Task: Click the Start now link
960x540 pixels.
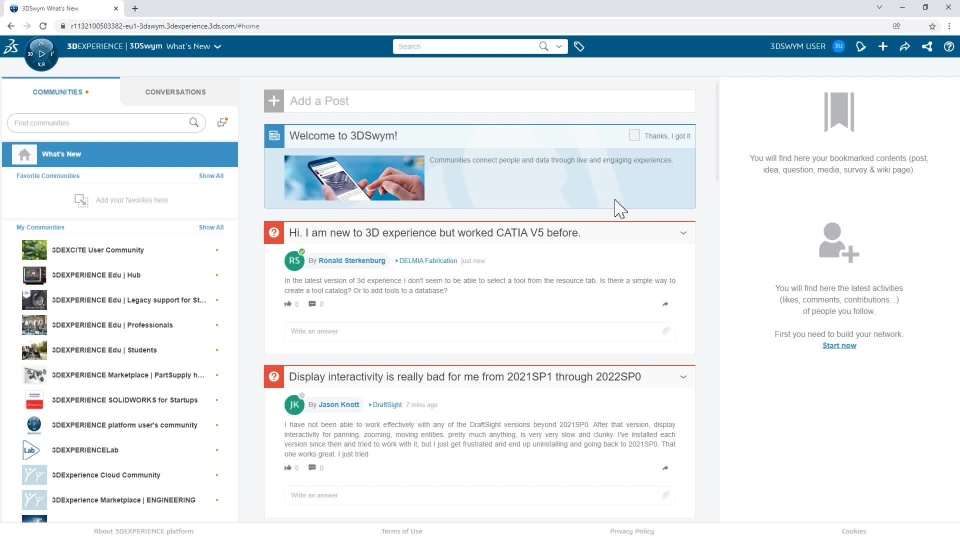Action: pos(839,345)
